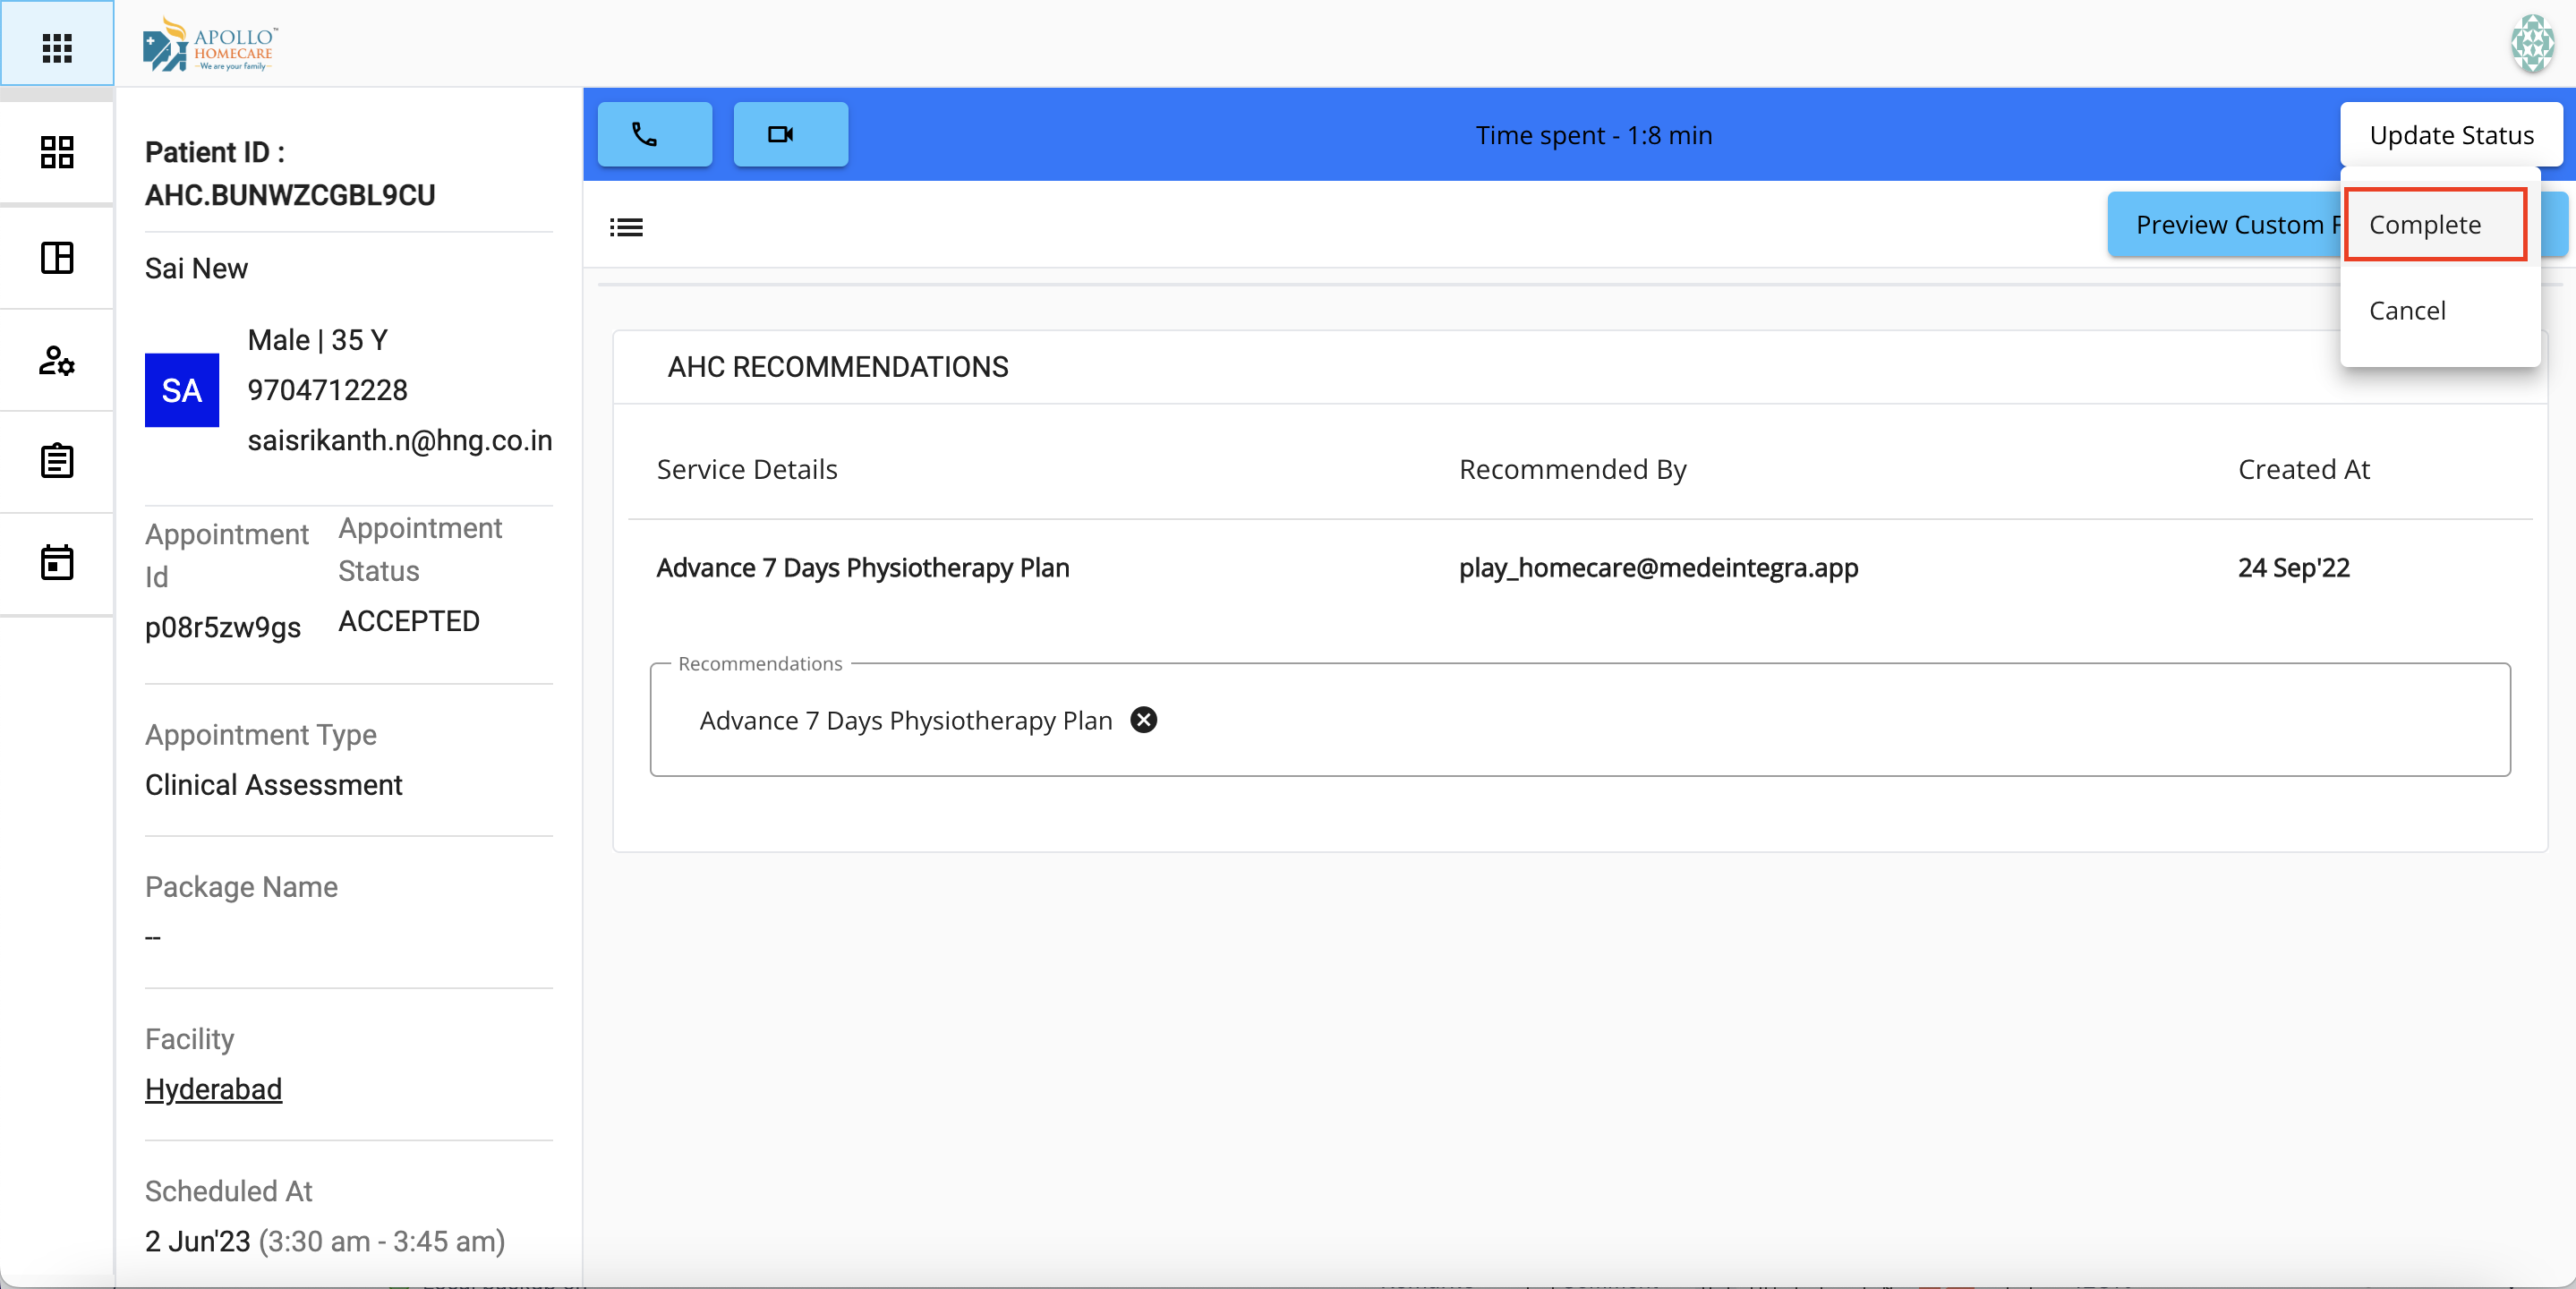Click the Preview Custom button

coord(2225,225)
